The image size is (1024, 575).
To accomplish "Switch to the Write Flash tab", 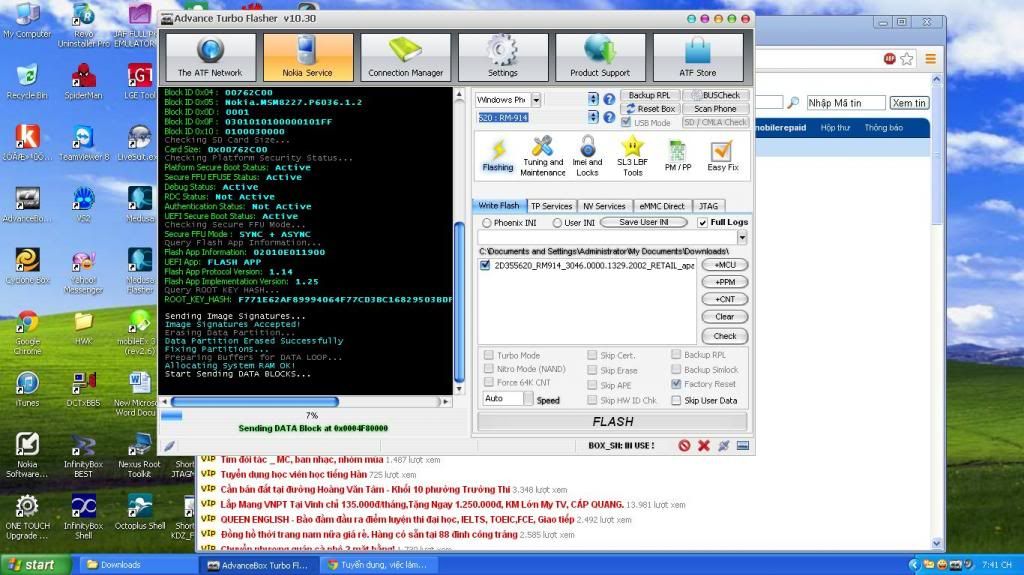I will 499,205.
